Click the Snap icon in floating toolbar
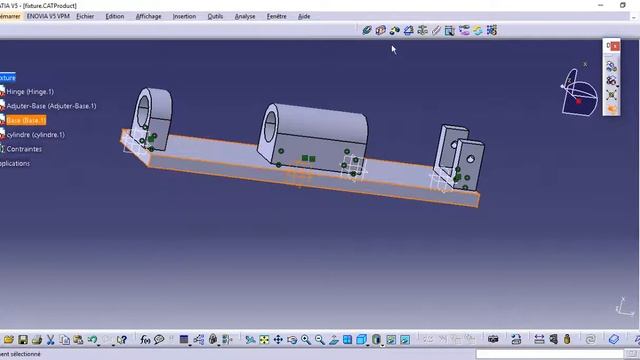 [611, 80]
